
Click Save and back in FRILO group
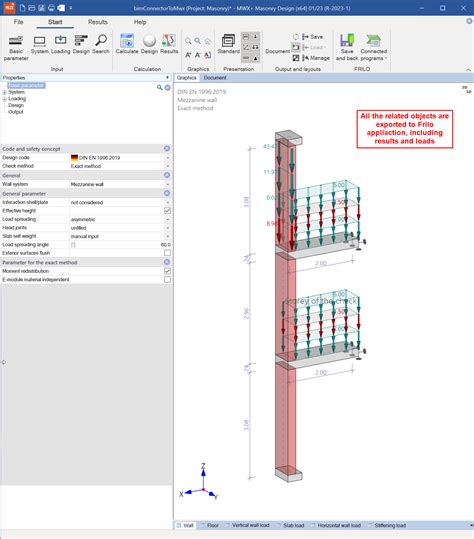347,47
